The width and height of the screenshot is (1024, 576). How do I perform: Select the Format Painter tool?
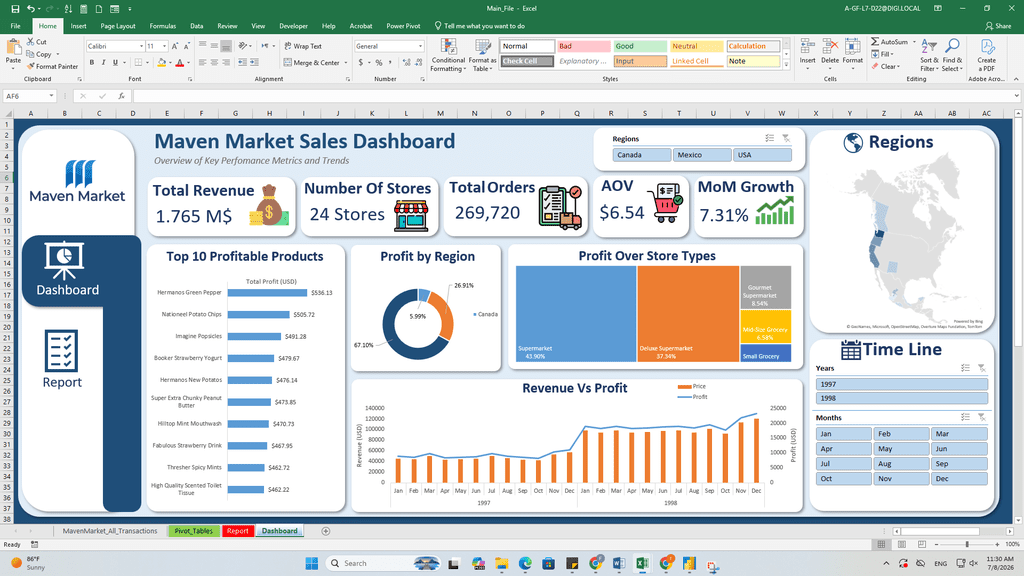tap(52, 67)
